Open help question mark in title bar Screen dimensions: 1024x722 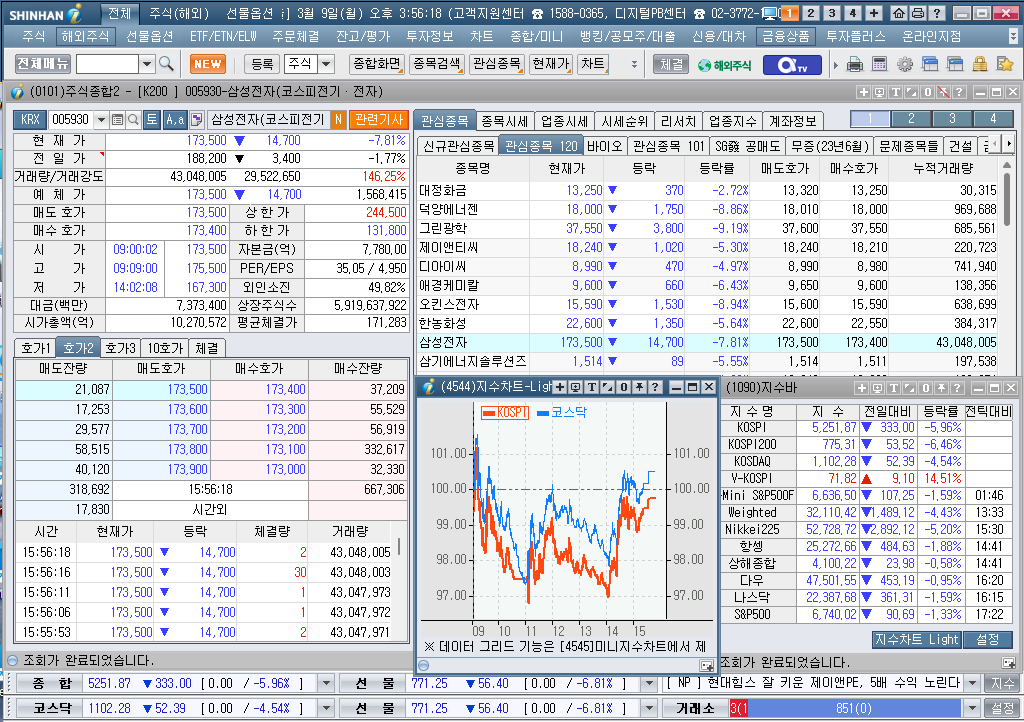pyautogui.click(x=936, y=12)
